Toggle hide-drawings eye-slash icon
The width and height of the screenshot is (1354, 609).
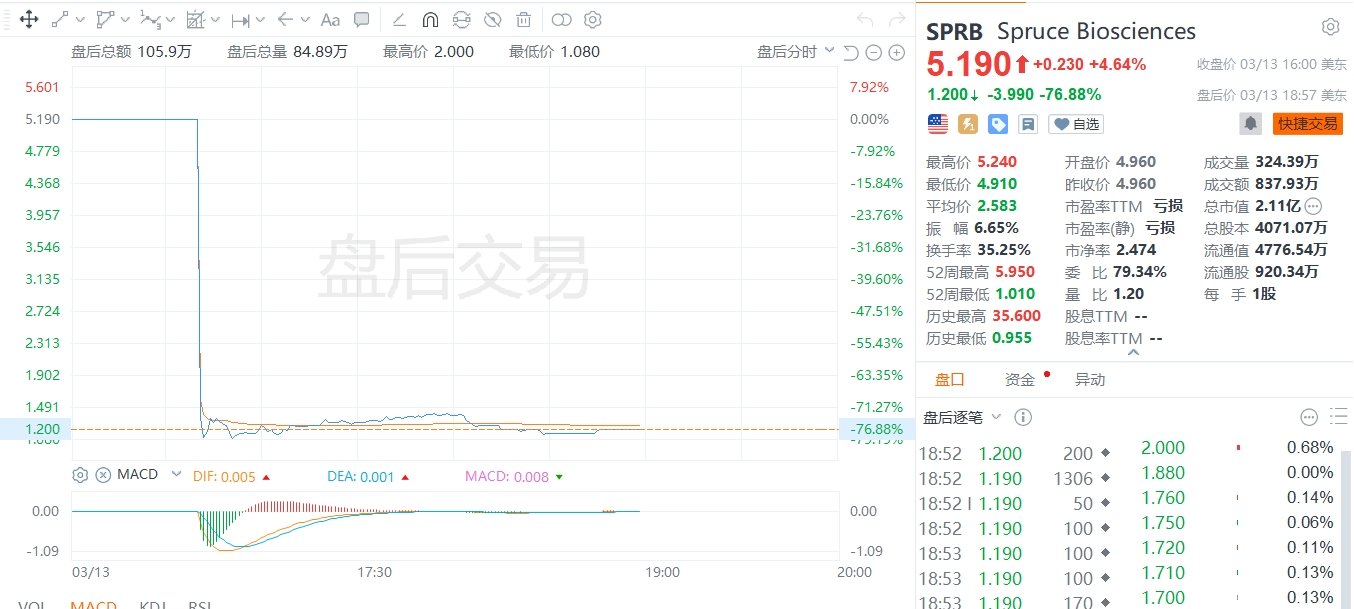492,19
